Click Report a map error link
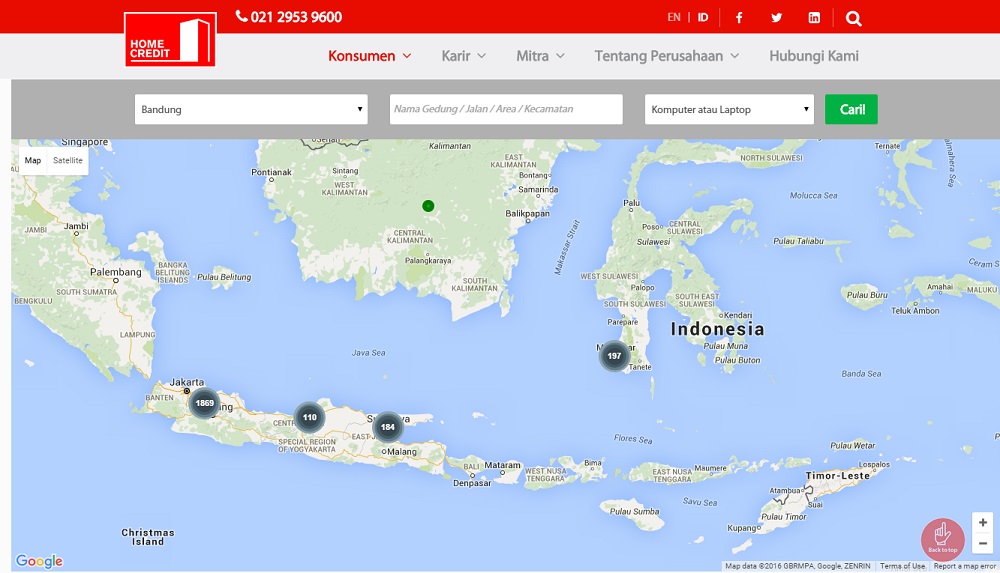 [x=964, y=566]
